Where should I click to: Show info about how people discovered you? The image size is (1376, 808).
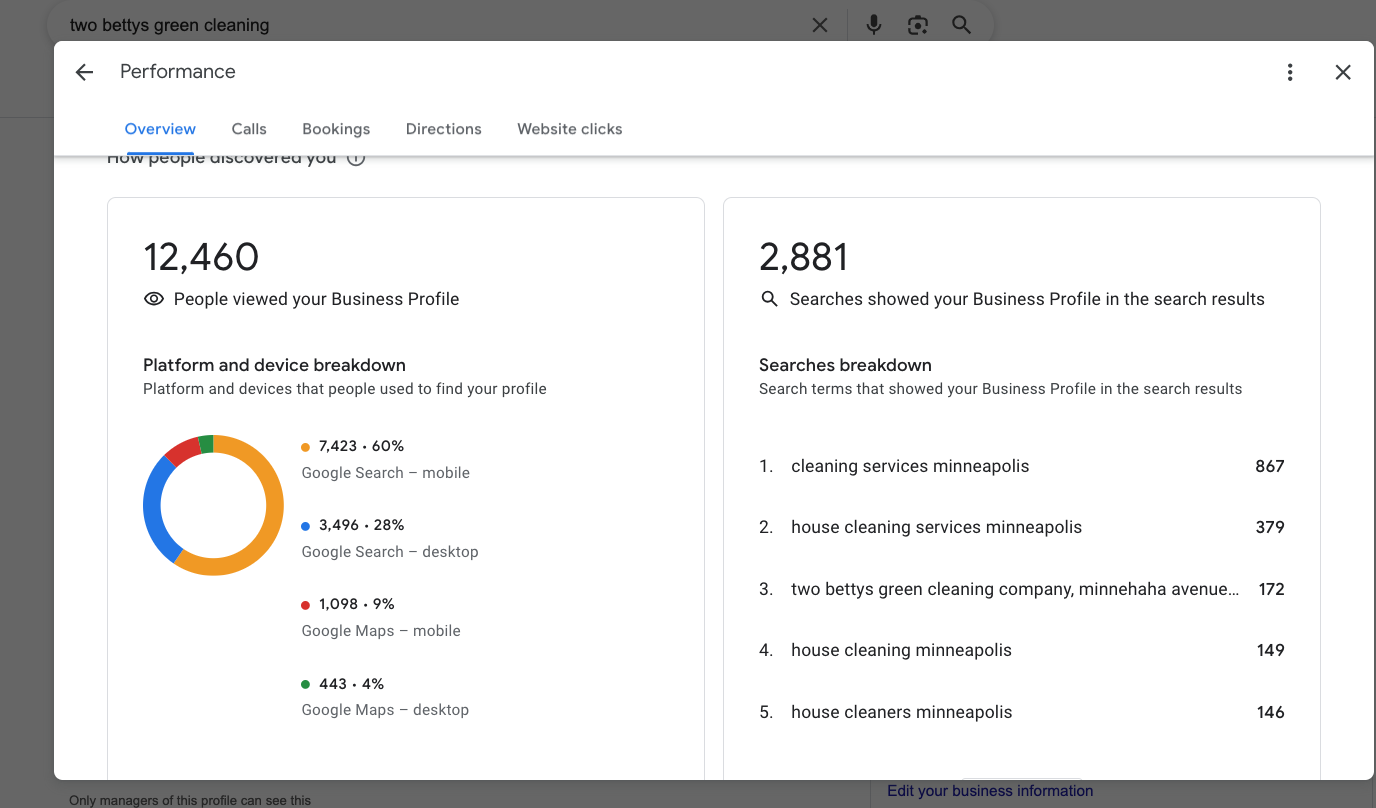(355, 158)
